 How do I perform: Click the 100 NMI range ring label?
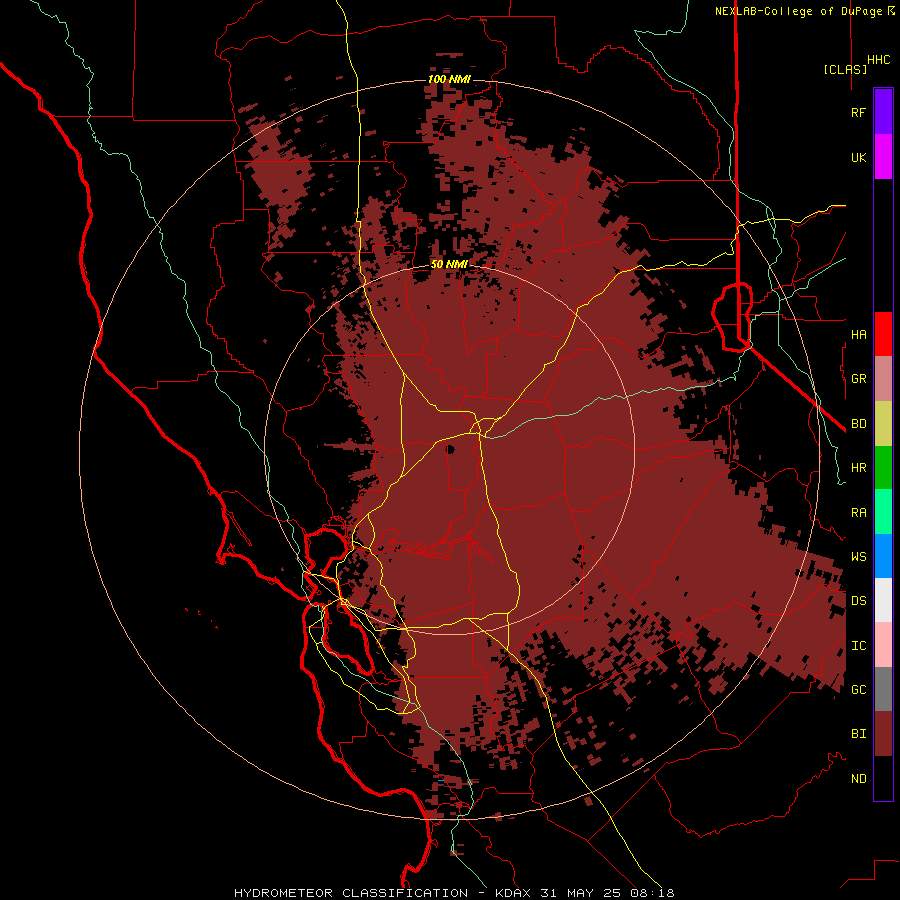449,79
